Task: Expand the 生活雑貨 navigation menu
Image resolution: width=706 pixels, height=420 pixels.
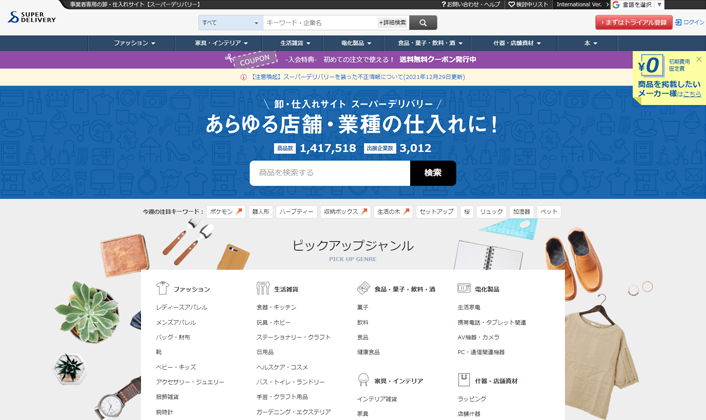Action: pyautogui.click(x=295, y=43)
